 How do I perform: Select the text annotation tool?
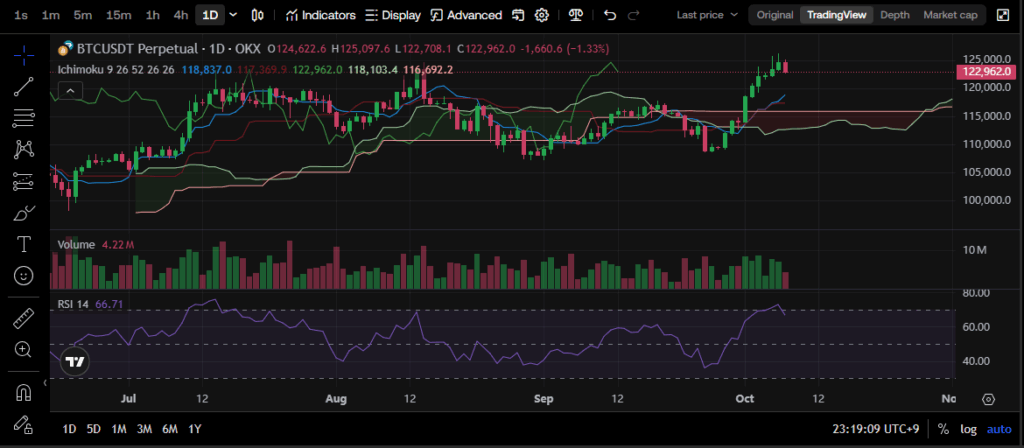point(23,244)
